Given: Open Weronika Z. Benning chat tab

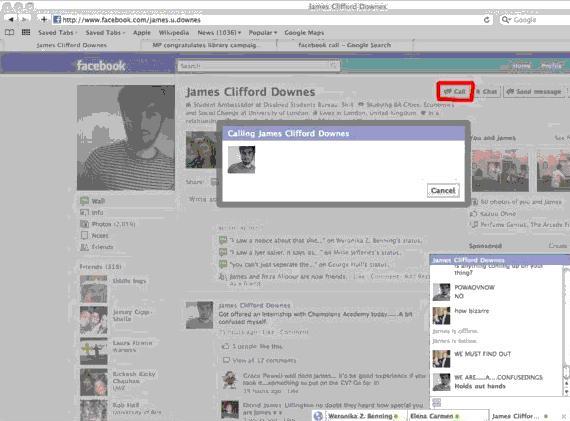Looking at the screenshot, I should tap(358, 416).
